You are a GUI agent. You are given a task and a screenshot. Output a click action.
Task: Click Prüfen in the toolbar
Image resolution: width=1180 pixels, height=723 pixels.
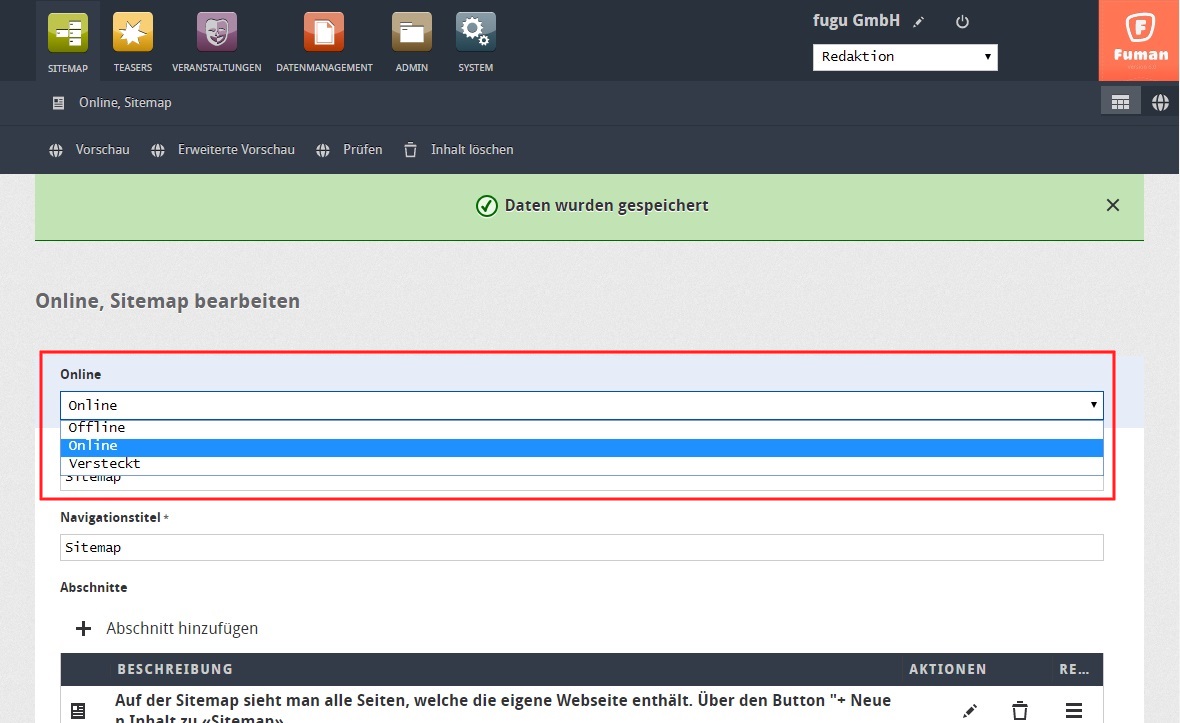(x=349, y=150)
